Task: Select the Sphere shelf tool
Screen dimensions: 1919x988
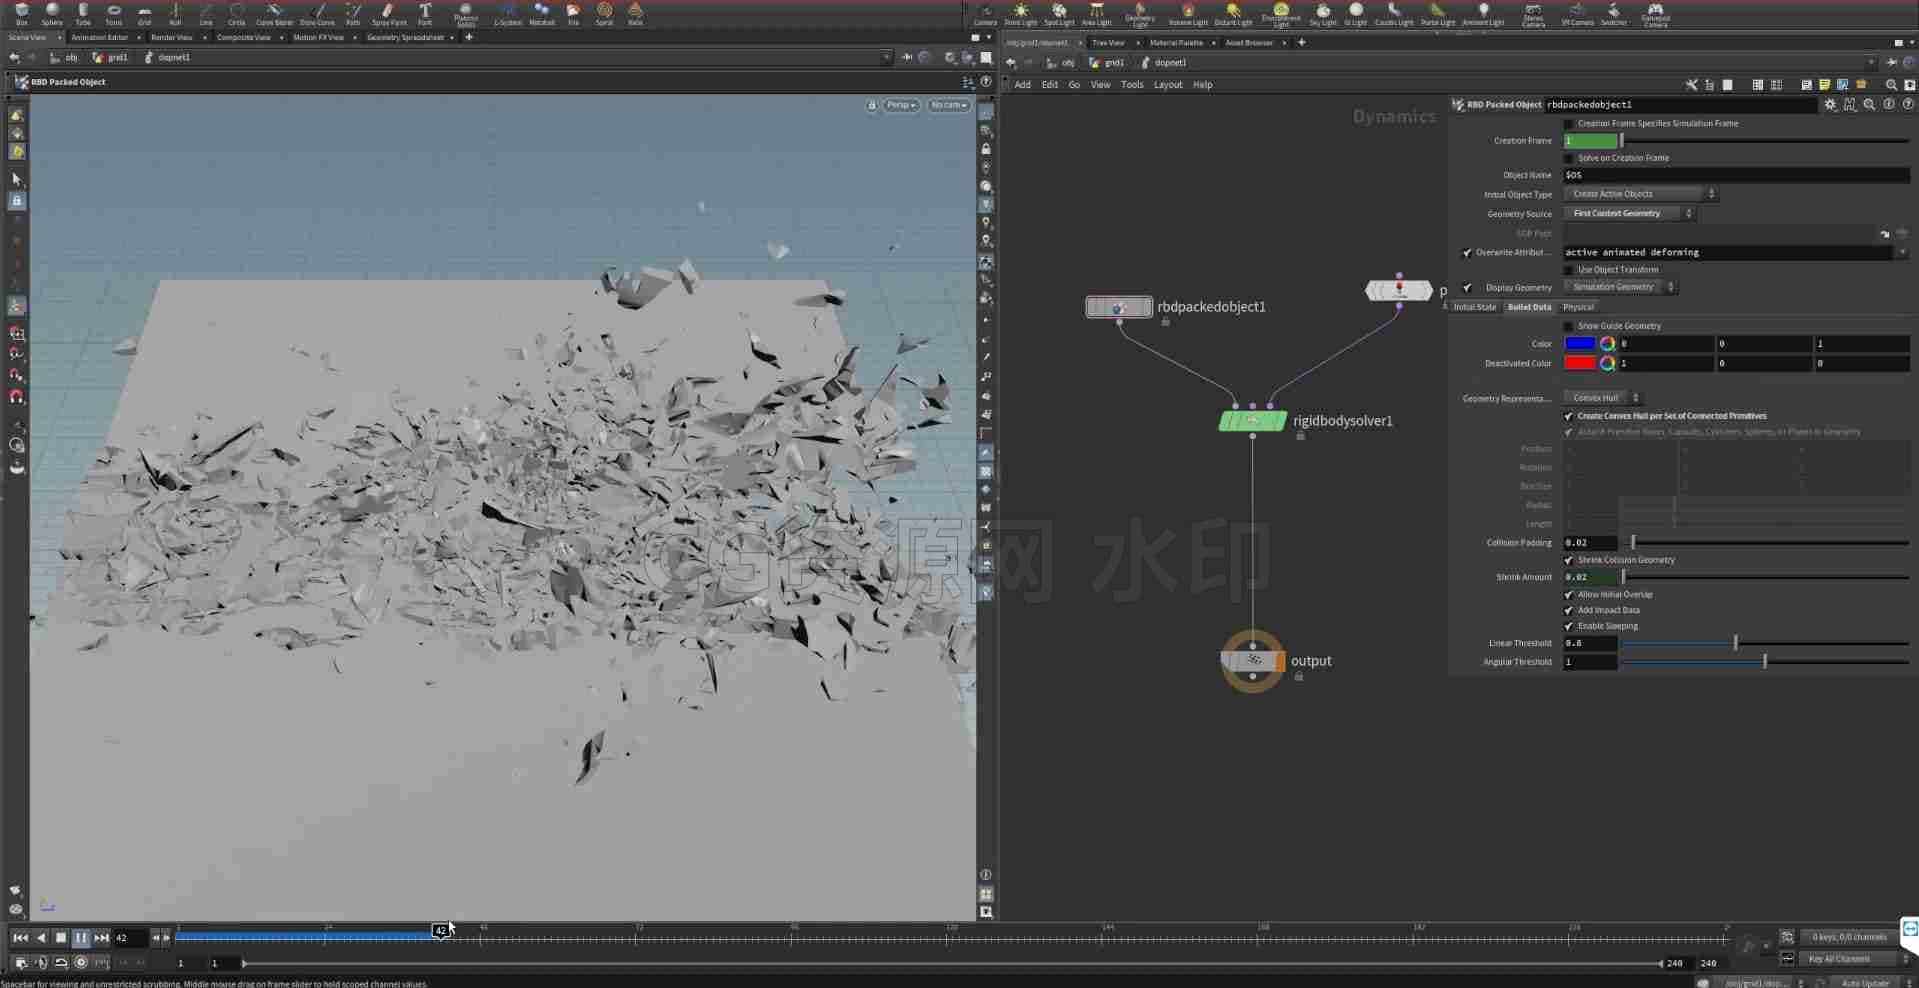Action: tap(52, 13)
